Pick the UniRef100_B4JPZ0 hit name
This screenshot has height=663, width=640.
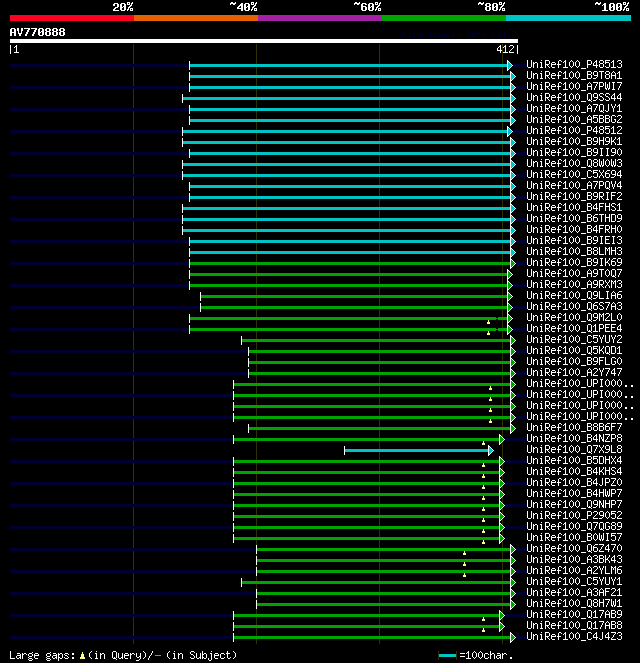tap(574, 482)
